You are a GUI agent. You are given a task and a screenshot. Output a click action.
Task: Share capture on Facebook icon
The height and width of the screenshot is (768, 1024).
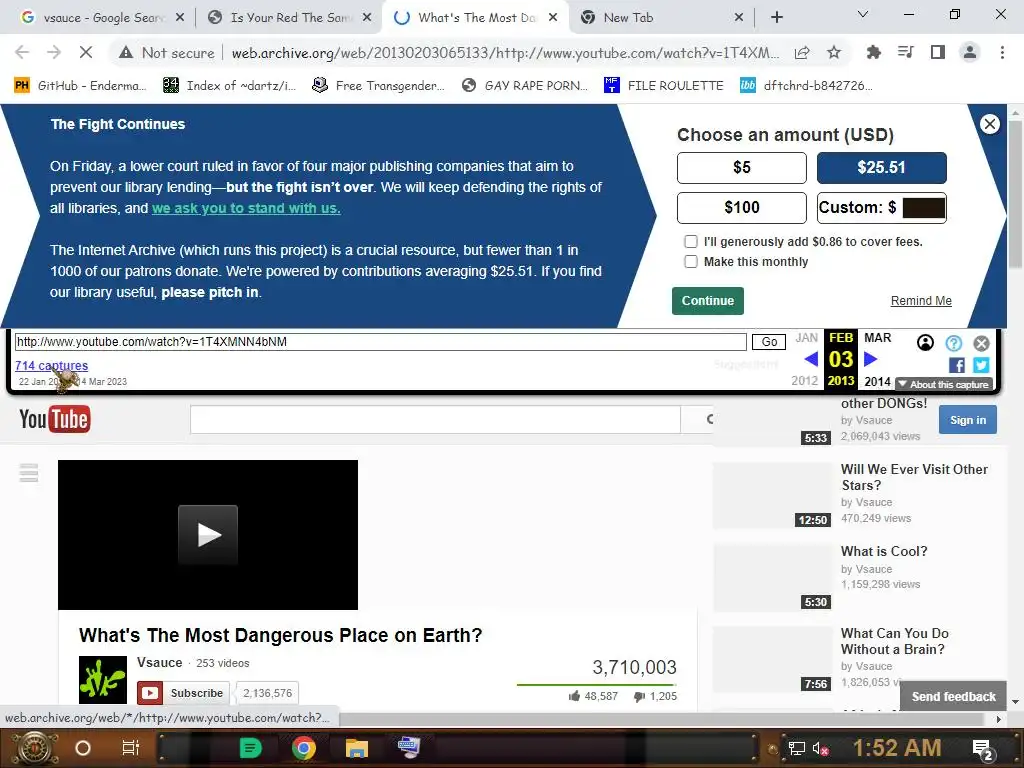tap(957, 366)
